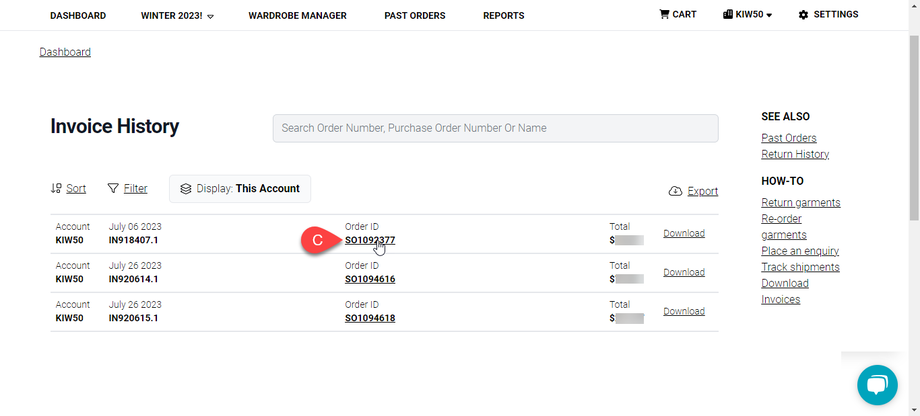Open the Reports menu item
Image resolution: width=920 pixels, height=416 pixels.
(x=503, y=16)
